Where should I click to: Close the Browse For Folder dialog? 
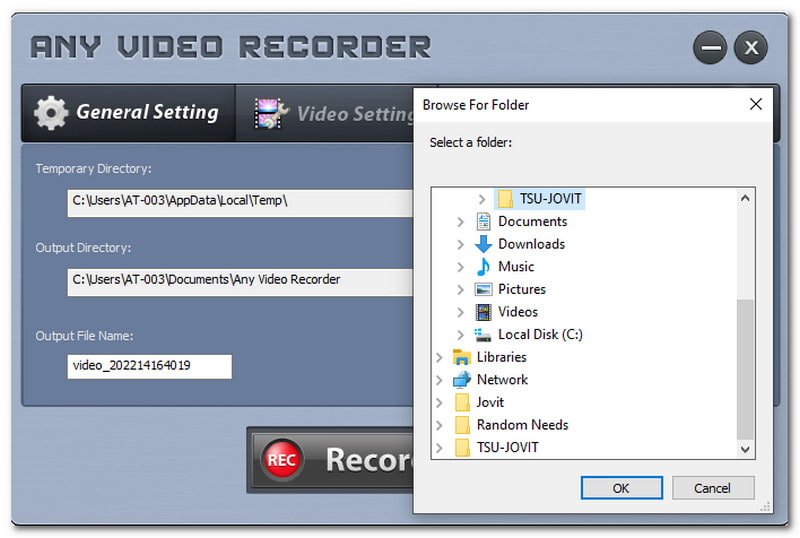756,105
